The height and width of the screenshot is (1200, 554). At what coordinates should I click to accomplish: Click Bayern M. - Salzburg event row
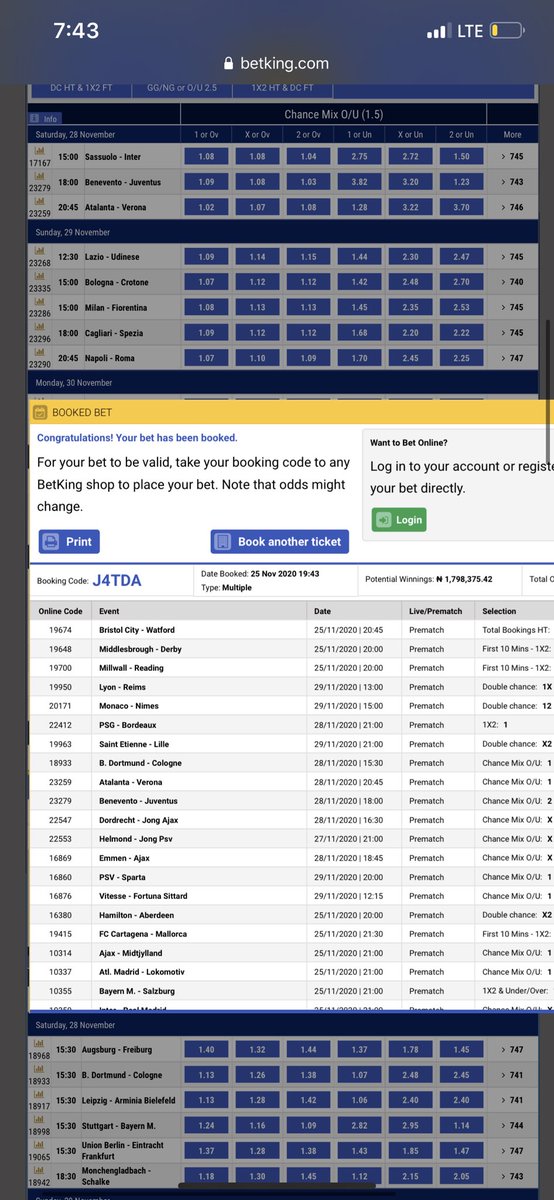pyautogui.click(x=292, y=991)
